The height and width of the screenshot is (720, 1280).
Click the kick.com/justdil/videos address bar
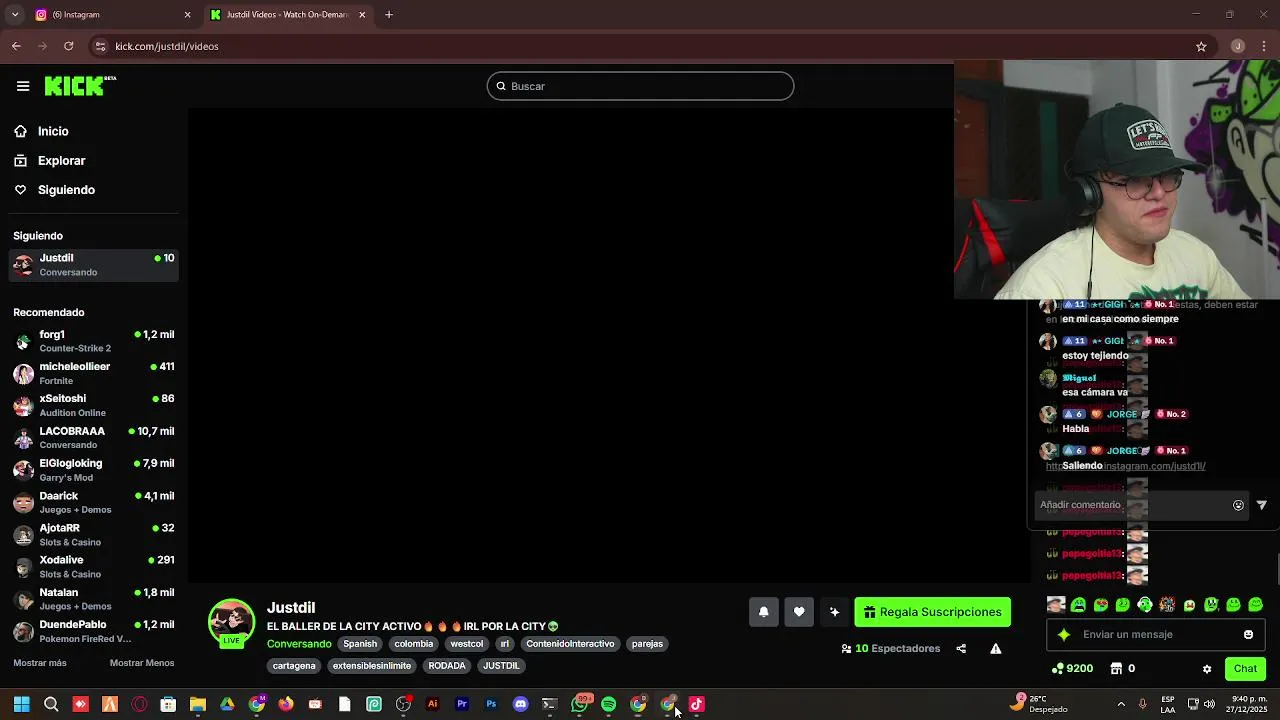click(640, 46)
